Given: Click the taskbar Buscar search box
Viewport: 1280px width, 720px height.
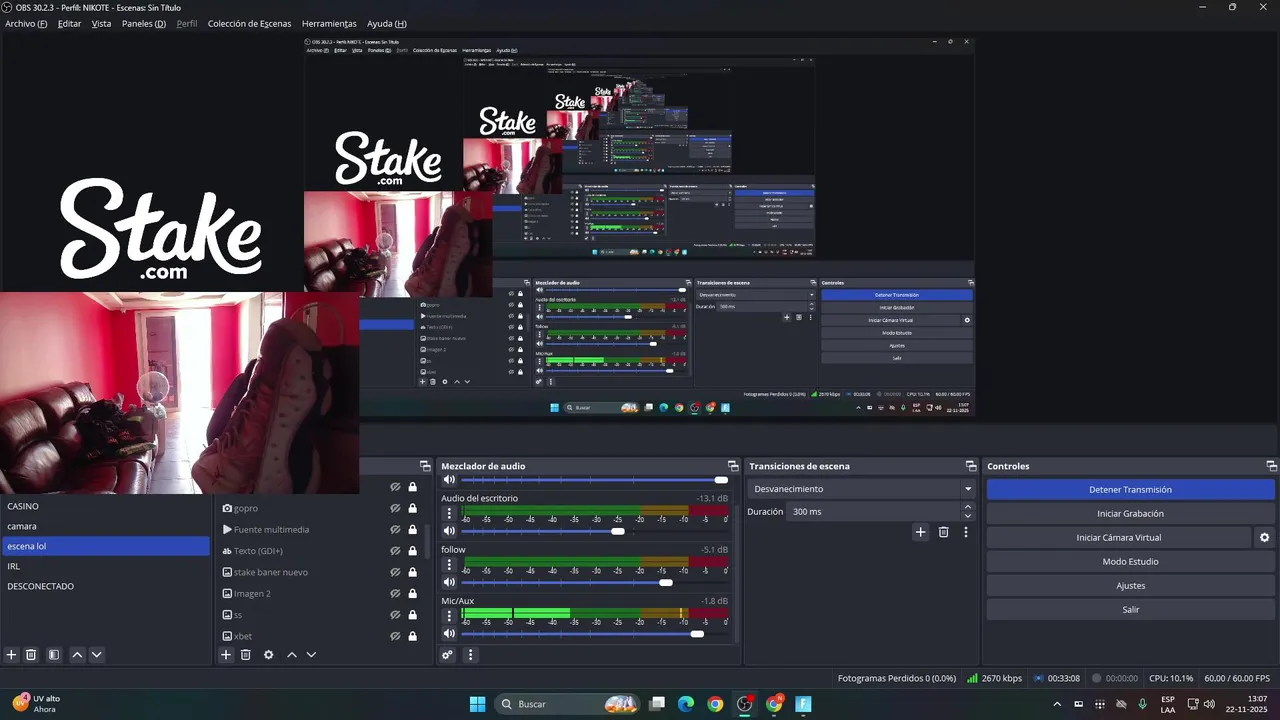Looking at the screenshot, I should pyautogui.click(x=568, y=704).
